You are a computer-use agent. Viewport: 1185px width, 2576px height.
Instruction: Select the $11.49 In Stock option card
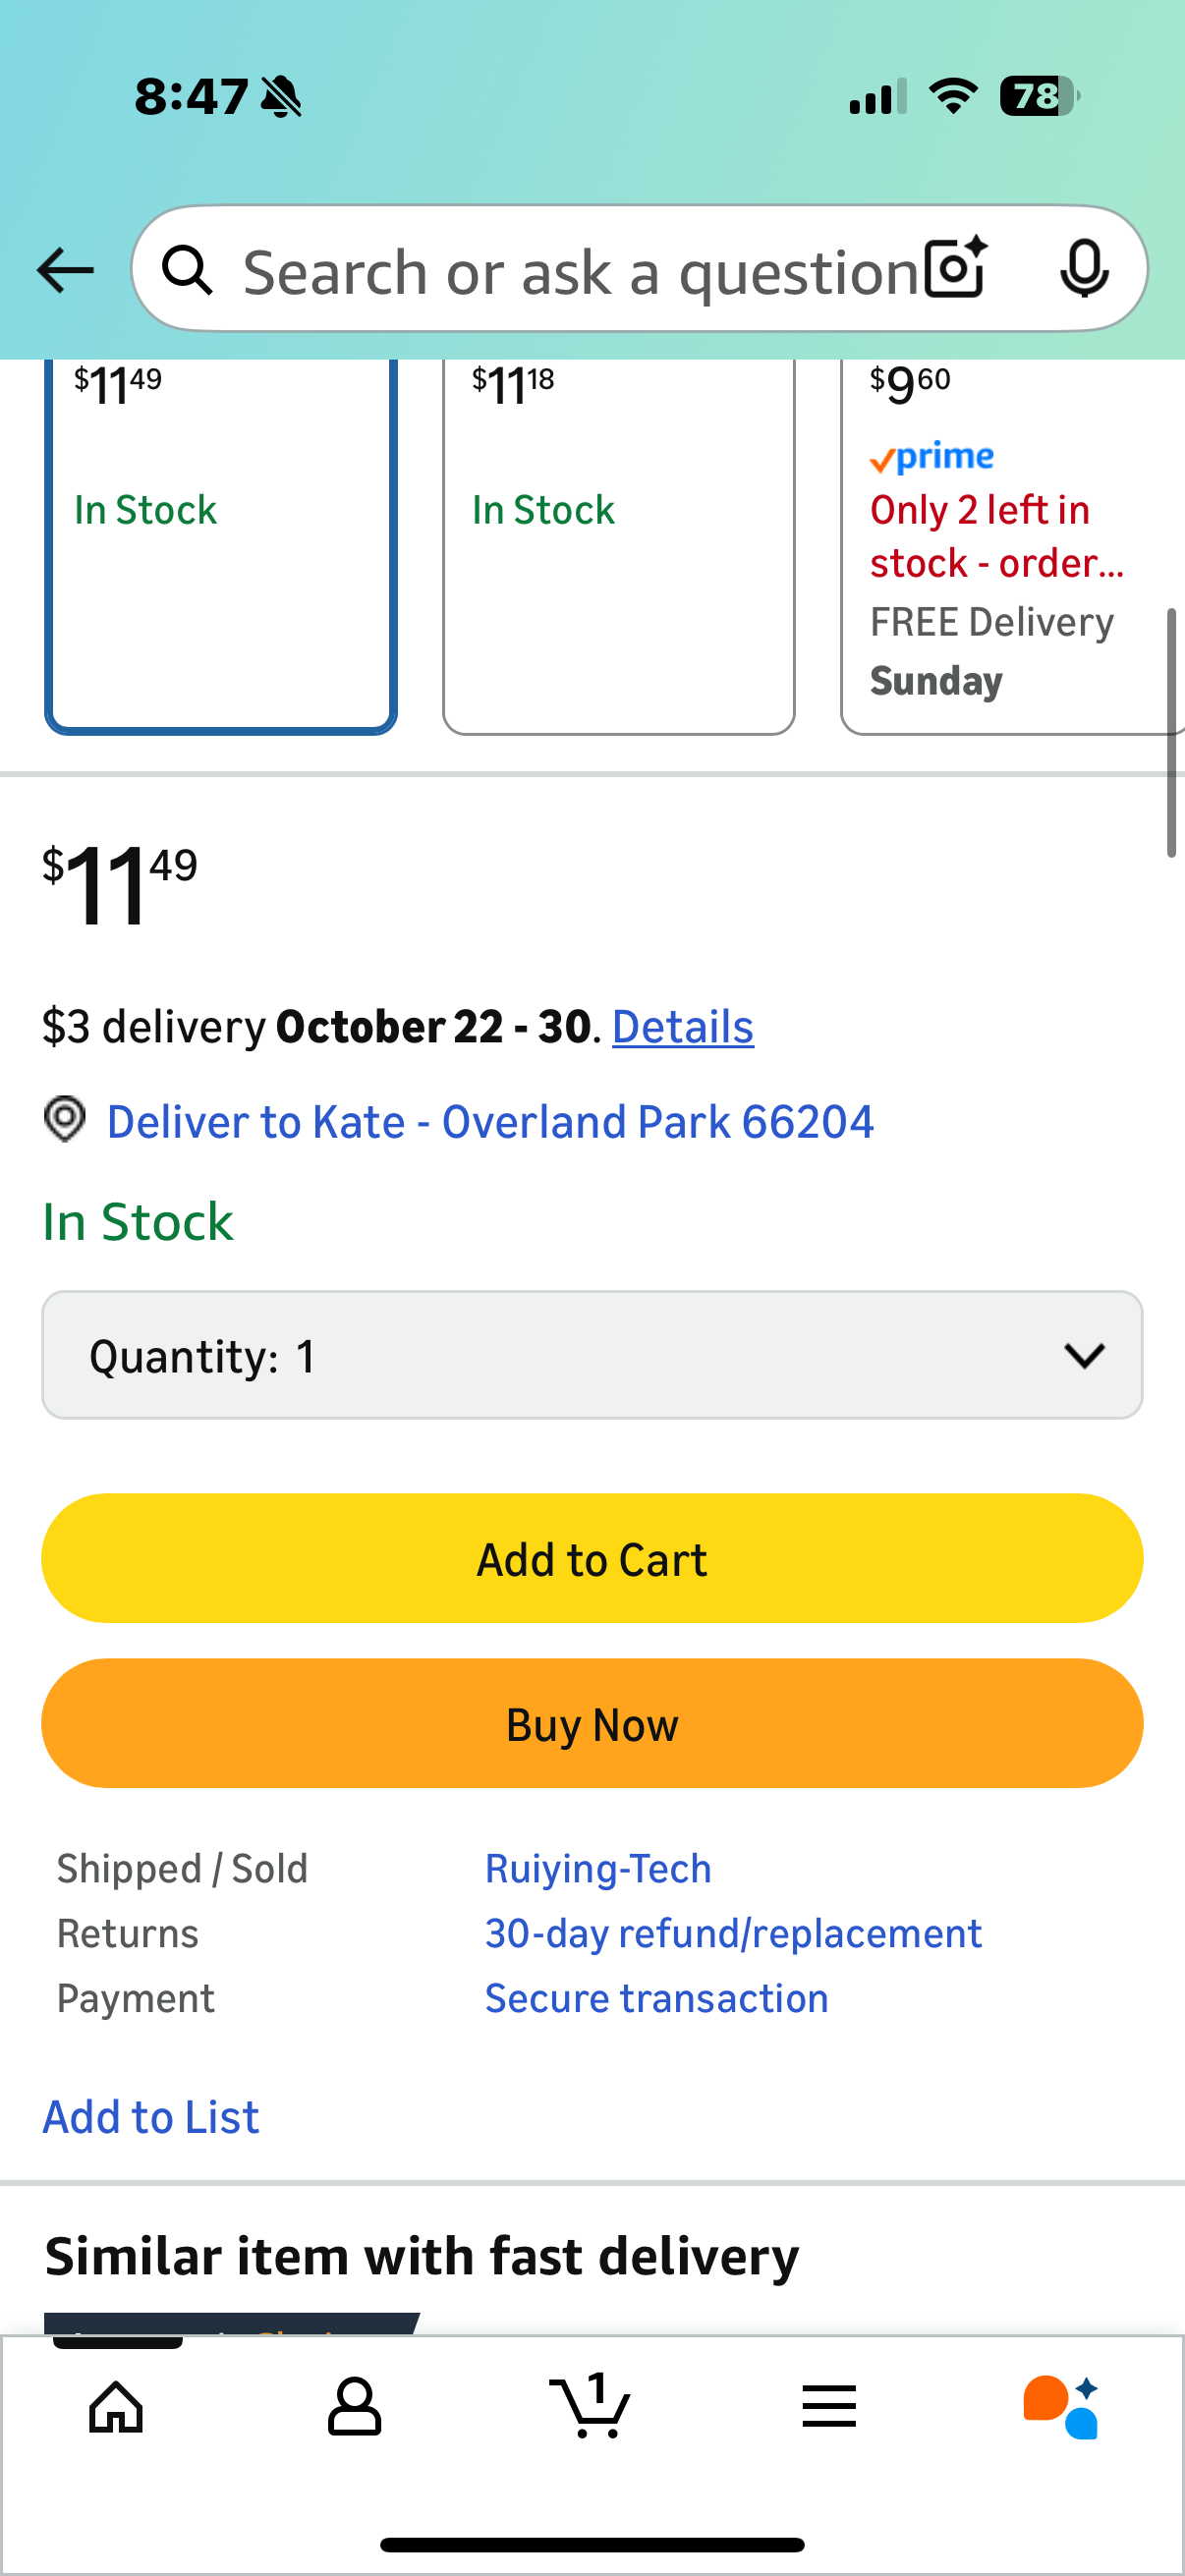coord(220,545)
